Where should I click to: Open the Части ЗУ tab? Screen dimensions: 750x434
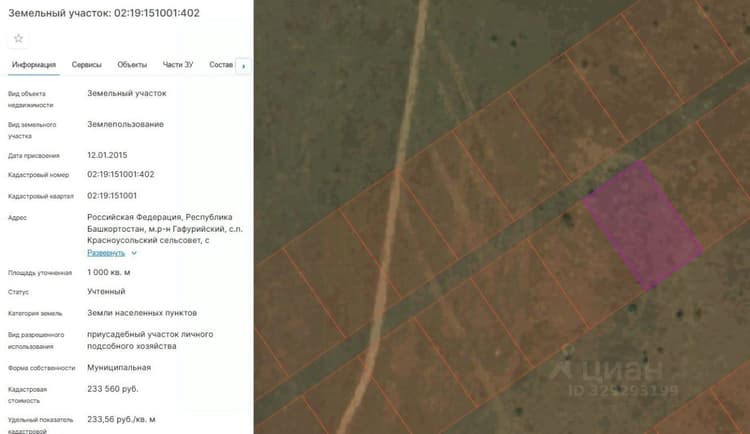(x=178, y=65)
